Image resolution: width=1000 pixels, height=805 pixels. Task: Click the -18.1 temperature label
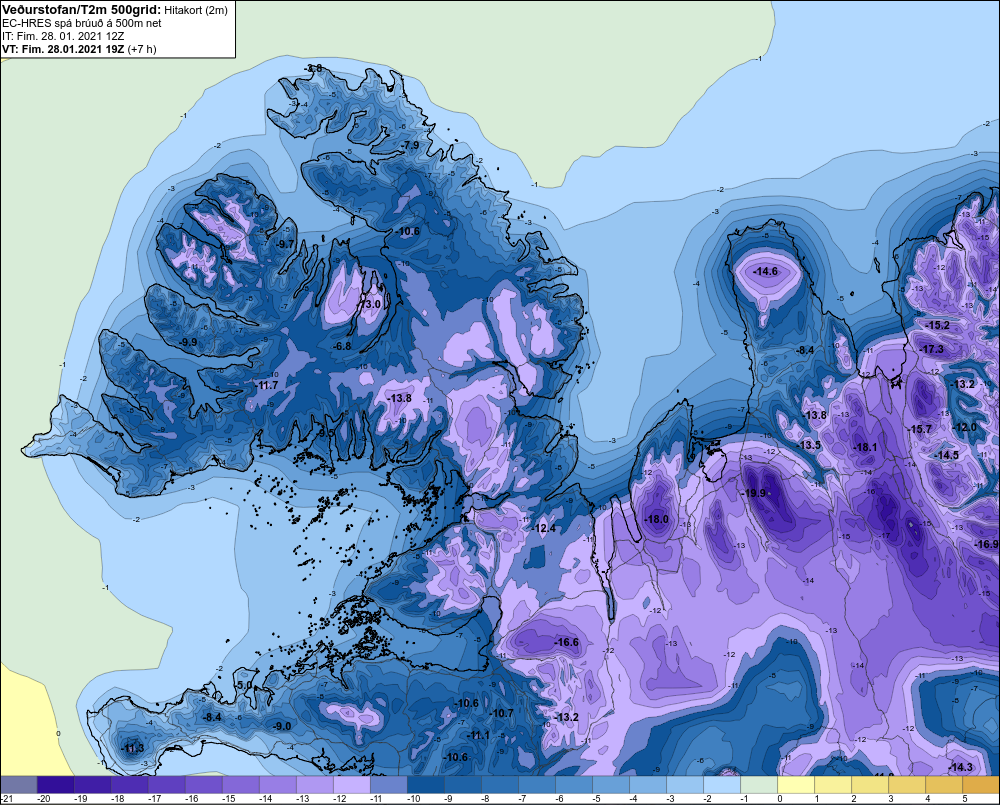click(x=865, y=447)
